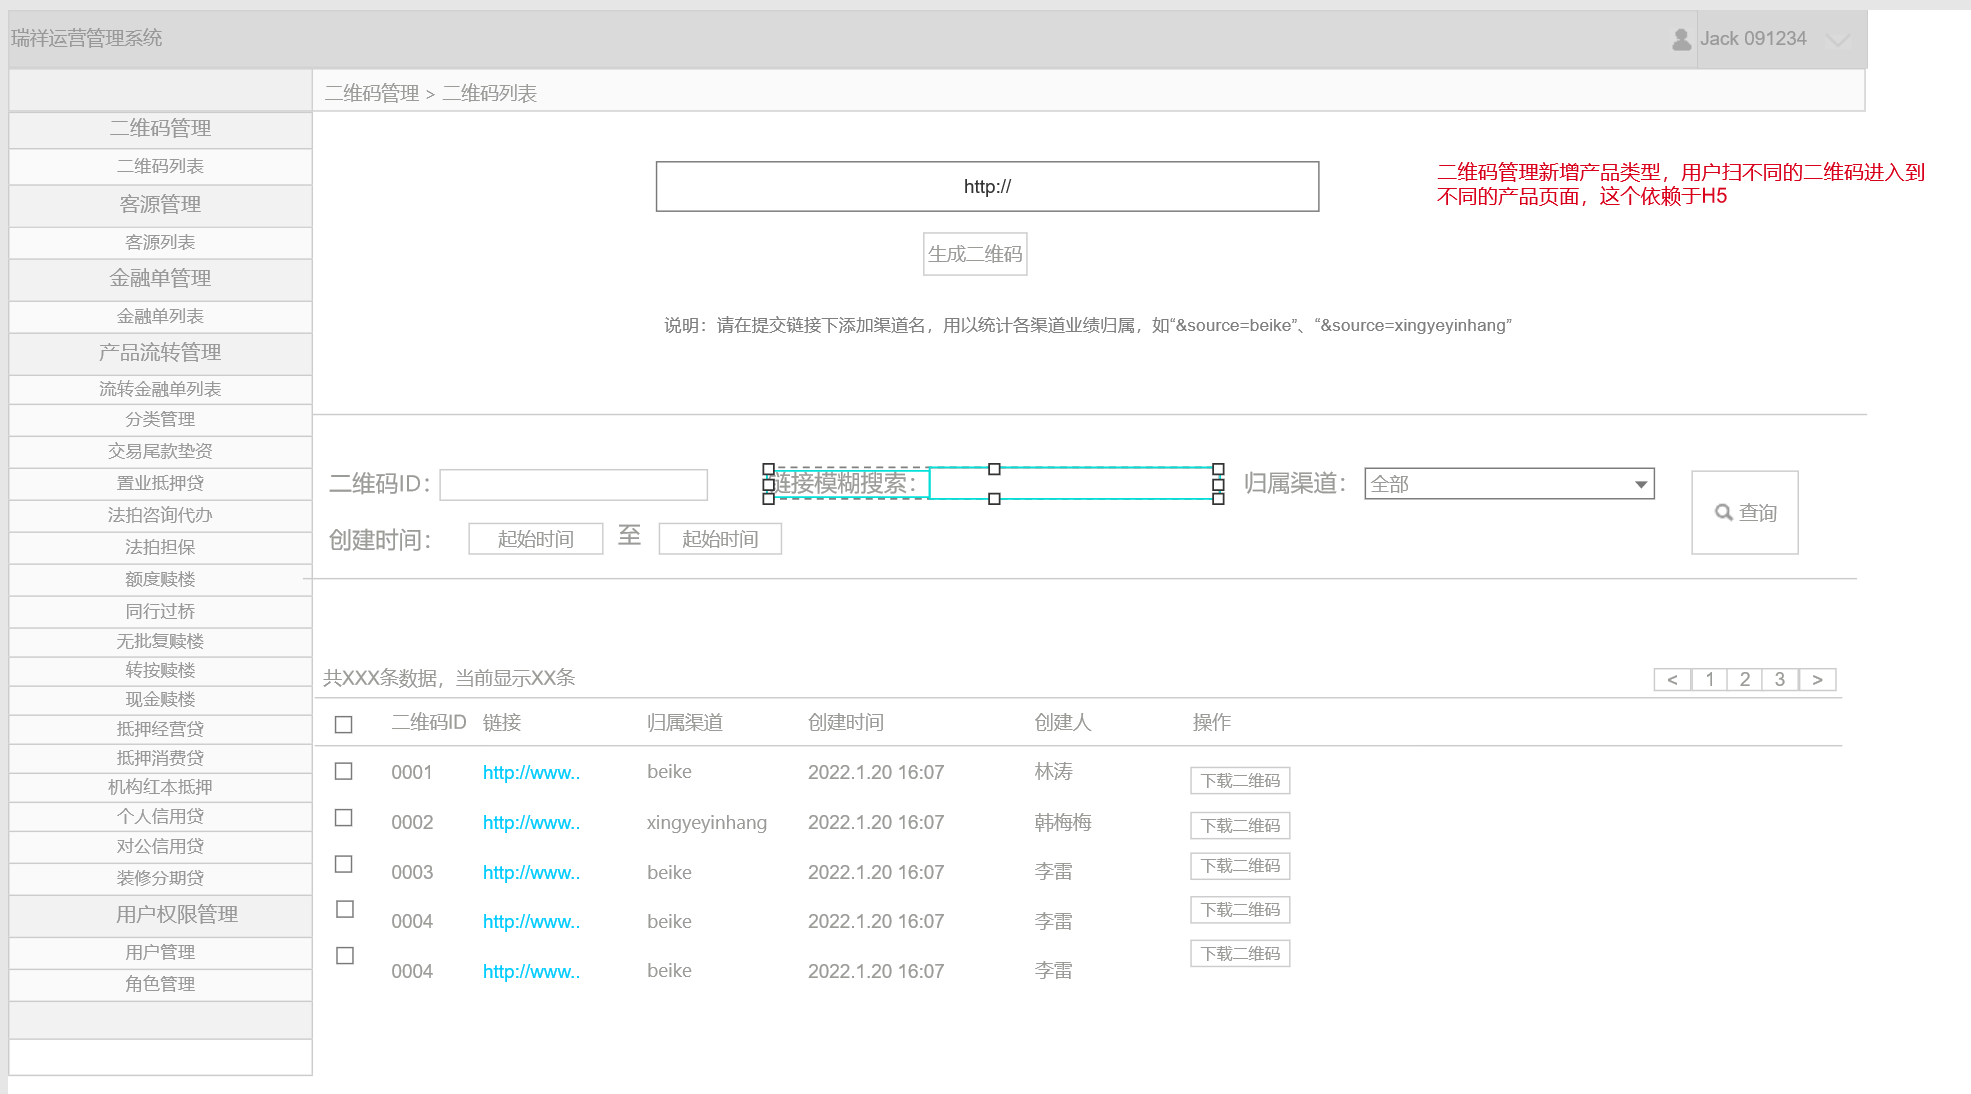The image size is (1971, 1094).
Task: Click 下载二维码 for row 0001
Action: point(1240,781)
